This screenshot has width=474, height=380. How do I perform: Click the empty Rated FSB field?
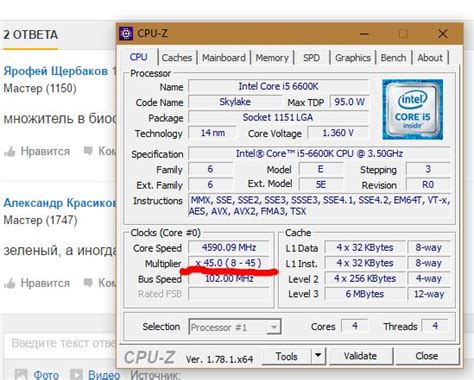(x=229, y=294)
